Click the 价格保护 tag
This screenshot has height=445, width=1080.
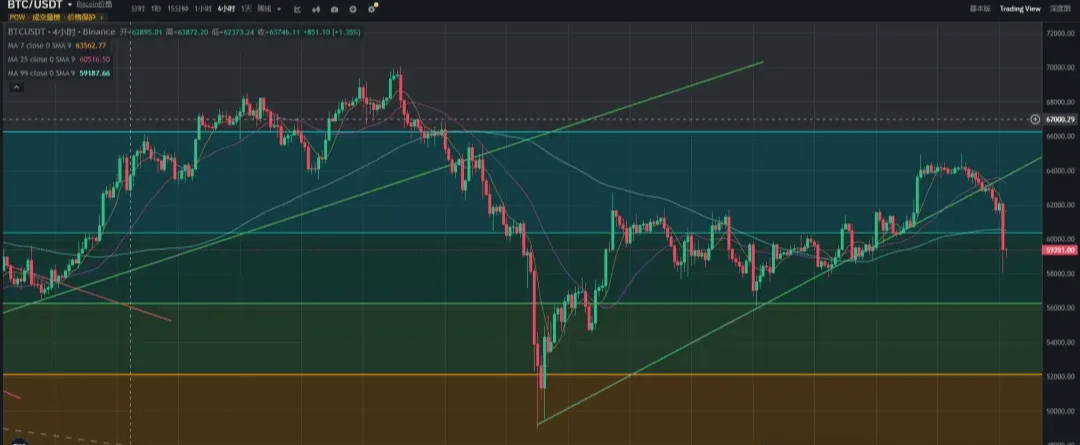(x=83, y=17)
